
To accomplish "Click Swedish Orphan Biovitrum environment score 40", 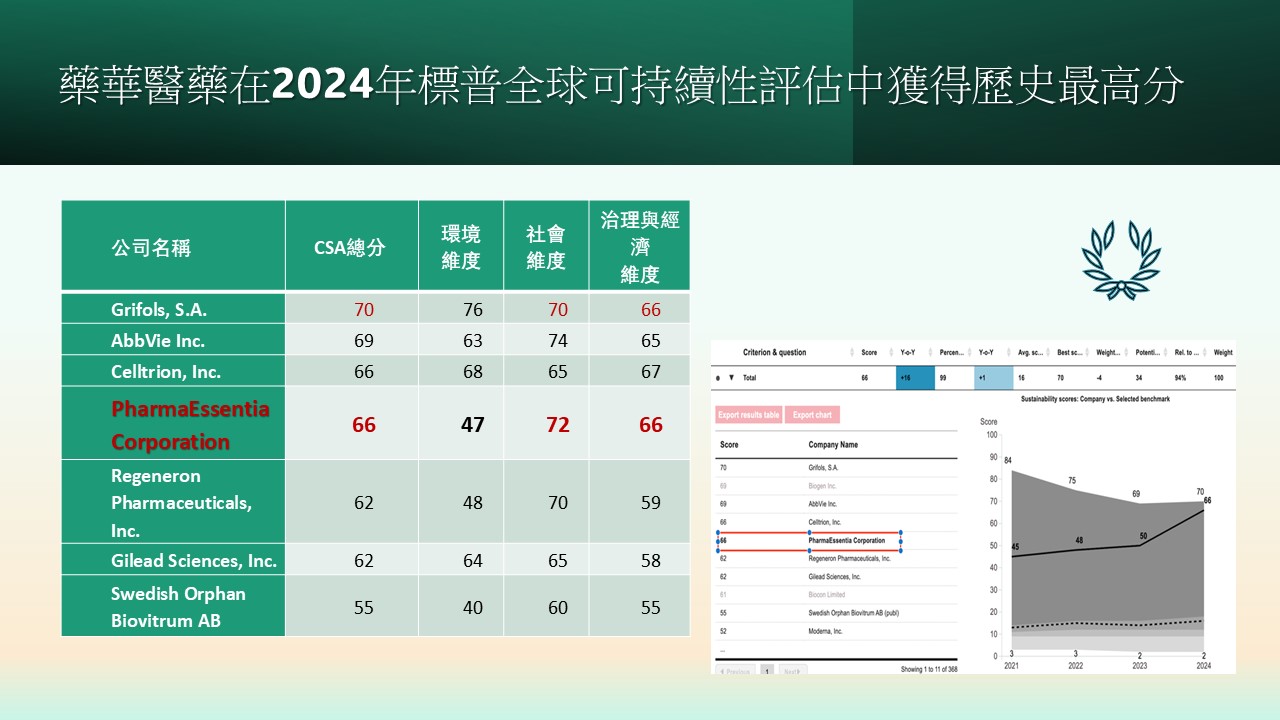I will pyautogui.click(x=473, y=607).
